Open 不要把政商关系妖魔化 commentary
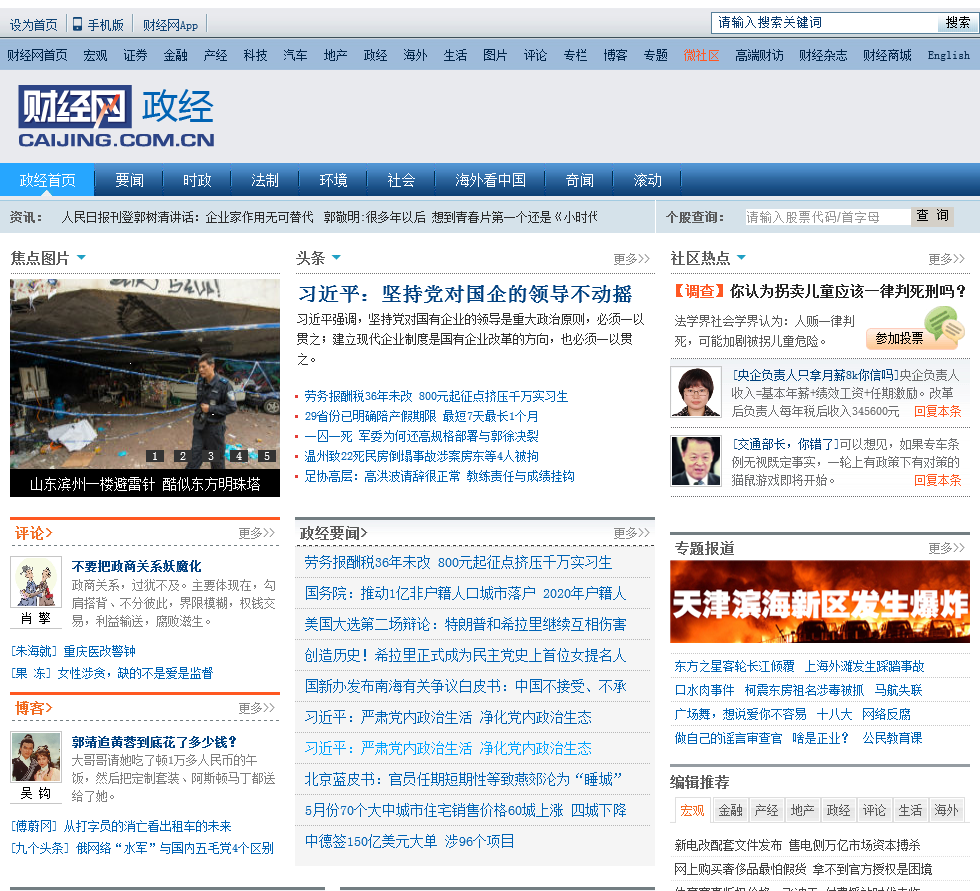This screenshot has width=980, height=891. tap(136, 566)
